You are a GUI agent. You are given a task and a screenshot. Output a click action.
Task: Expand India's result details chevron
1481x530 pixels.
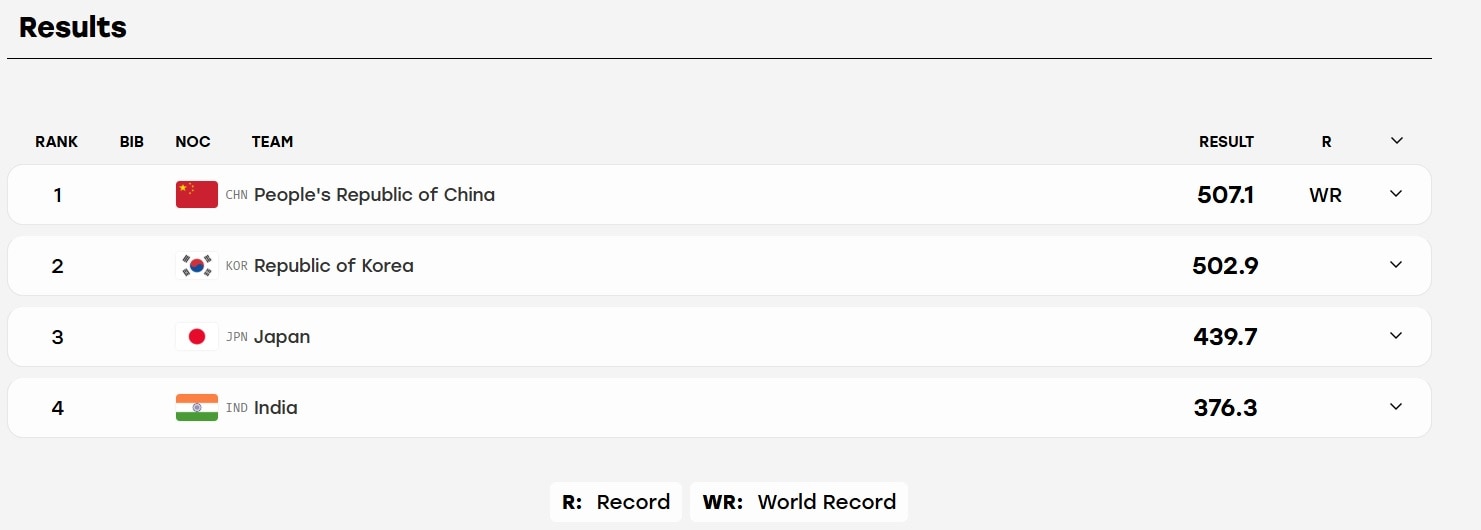[1396, 407]
